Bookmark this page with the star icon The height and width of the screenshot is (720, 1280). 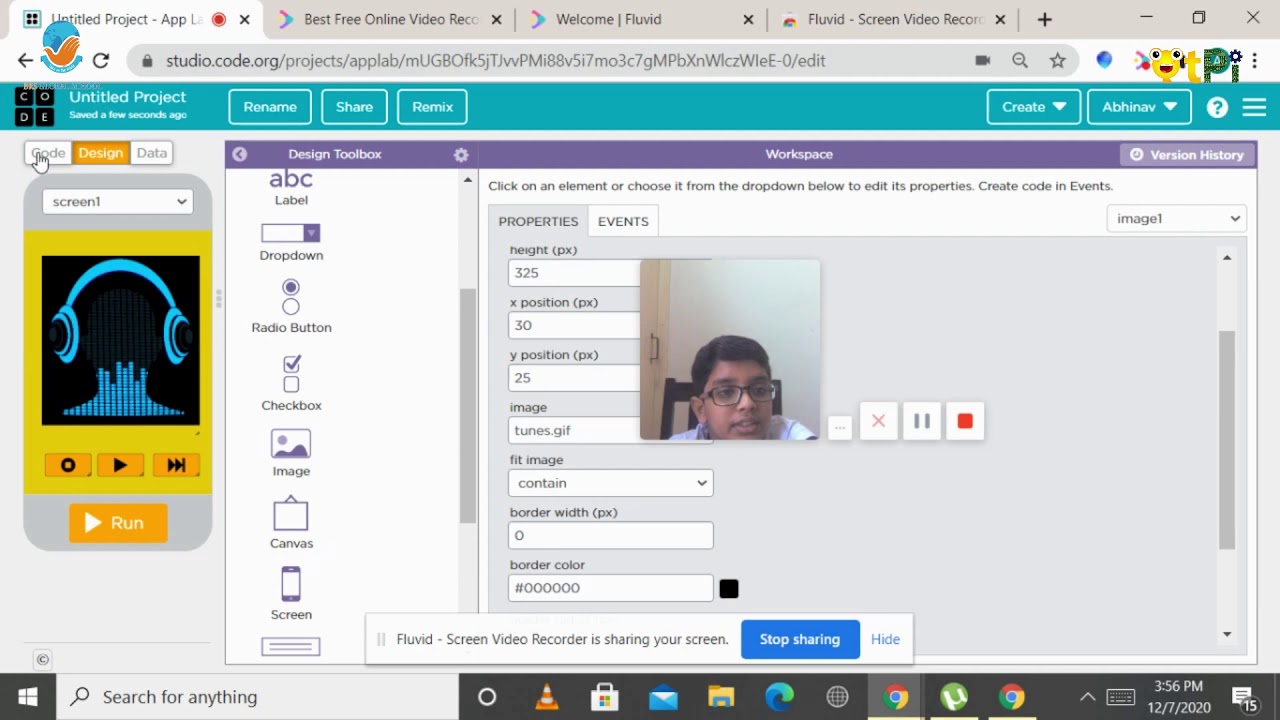tap(1058, 61)
